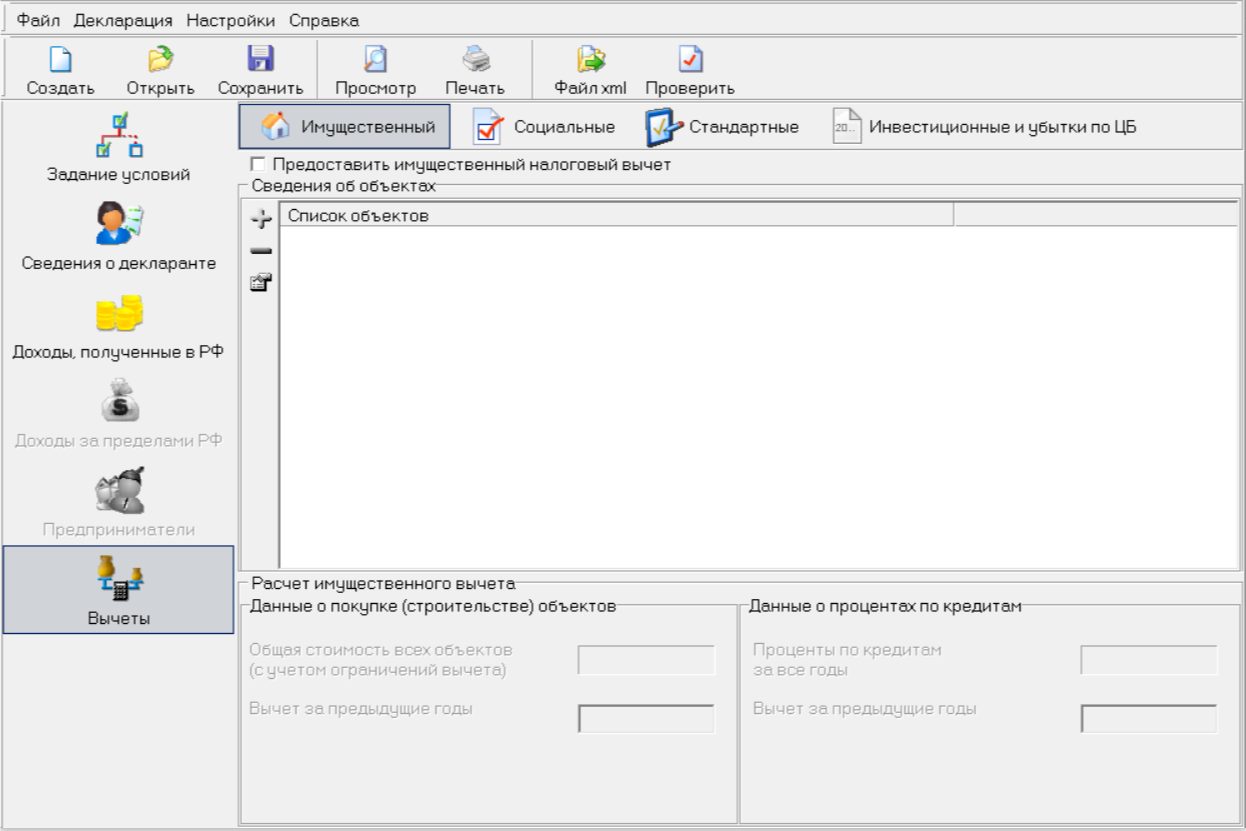Edit the object with the properties icon
Image resolution: width=1246 pixels, height=831 pixels.
tap(261, 283)
